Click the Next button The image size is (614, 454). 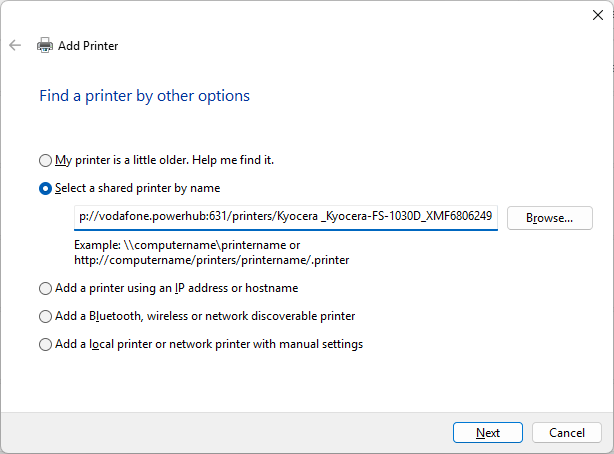[488, 432]
